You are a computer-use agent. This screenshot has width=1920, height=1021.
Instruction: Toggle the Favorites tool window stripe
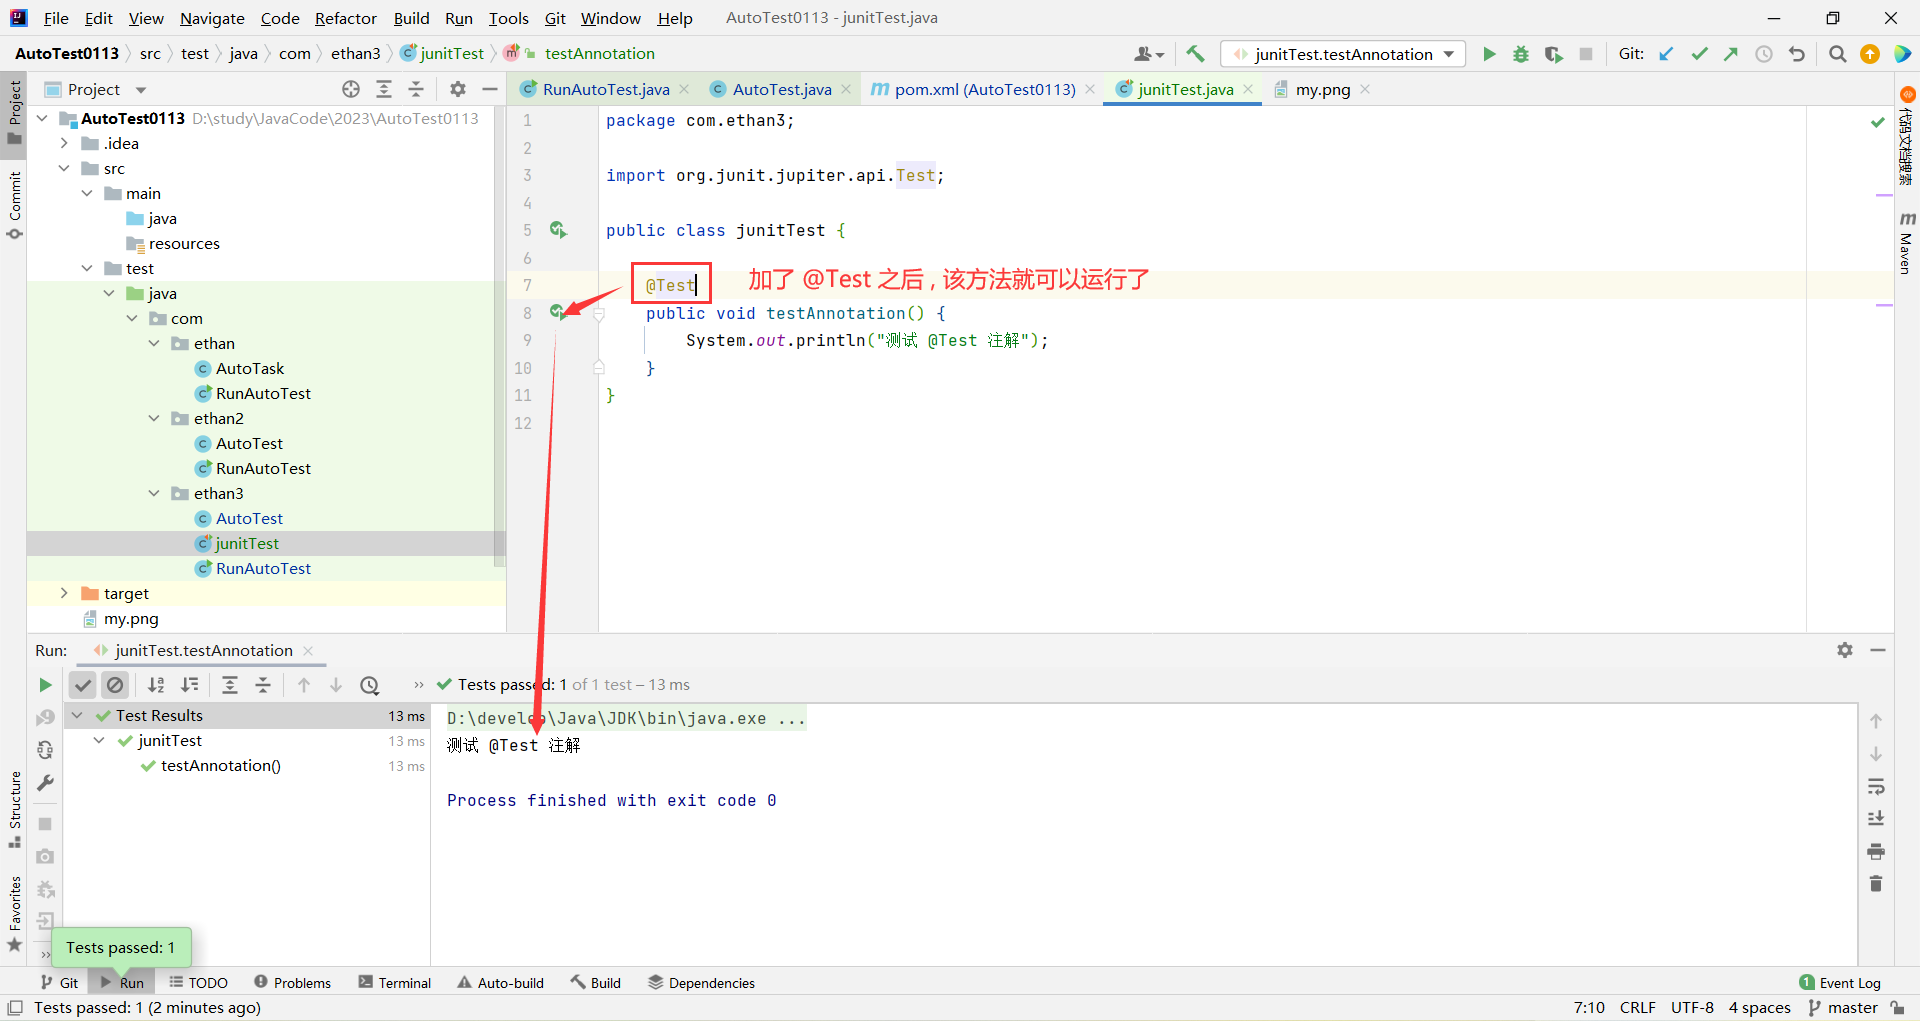tap(14, 914)
